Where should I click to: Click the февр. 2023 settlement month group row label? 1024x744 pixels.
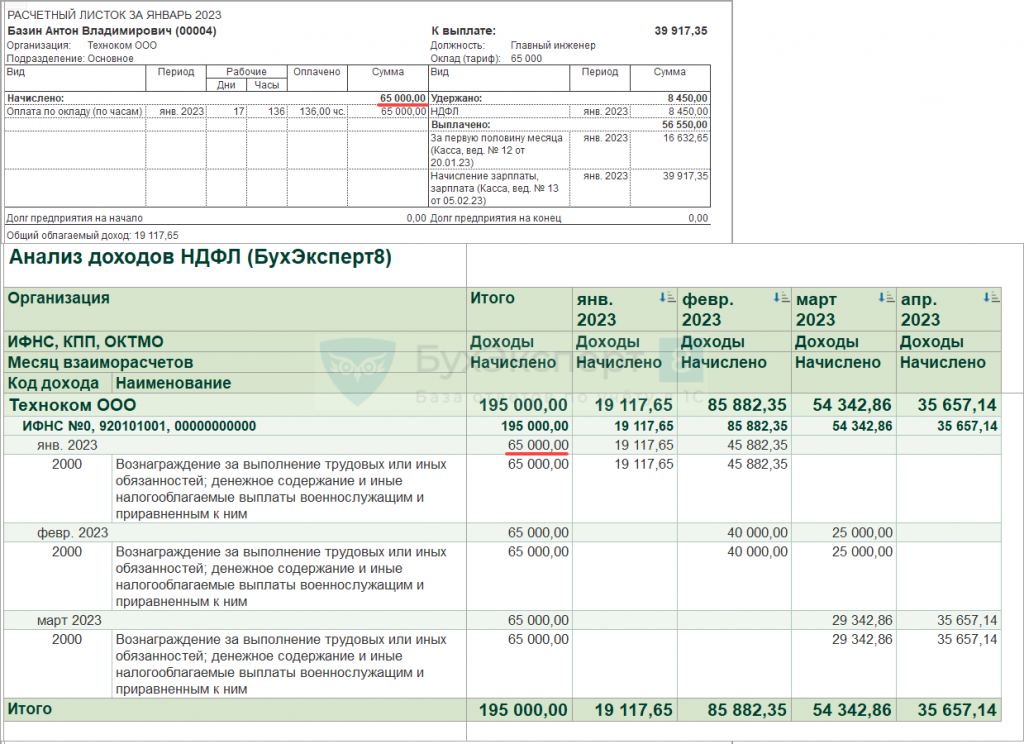click(x=72, y=533)
